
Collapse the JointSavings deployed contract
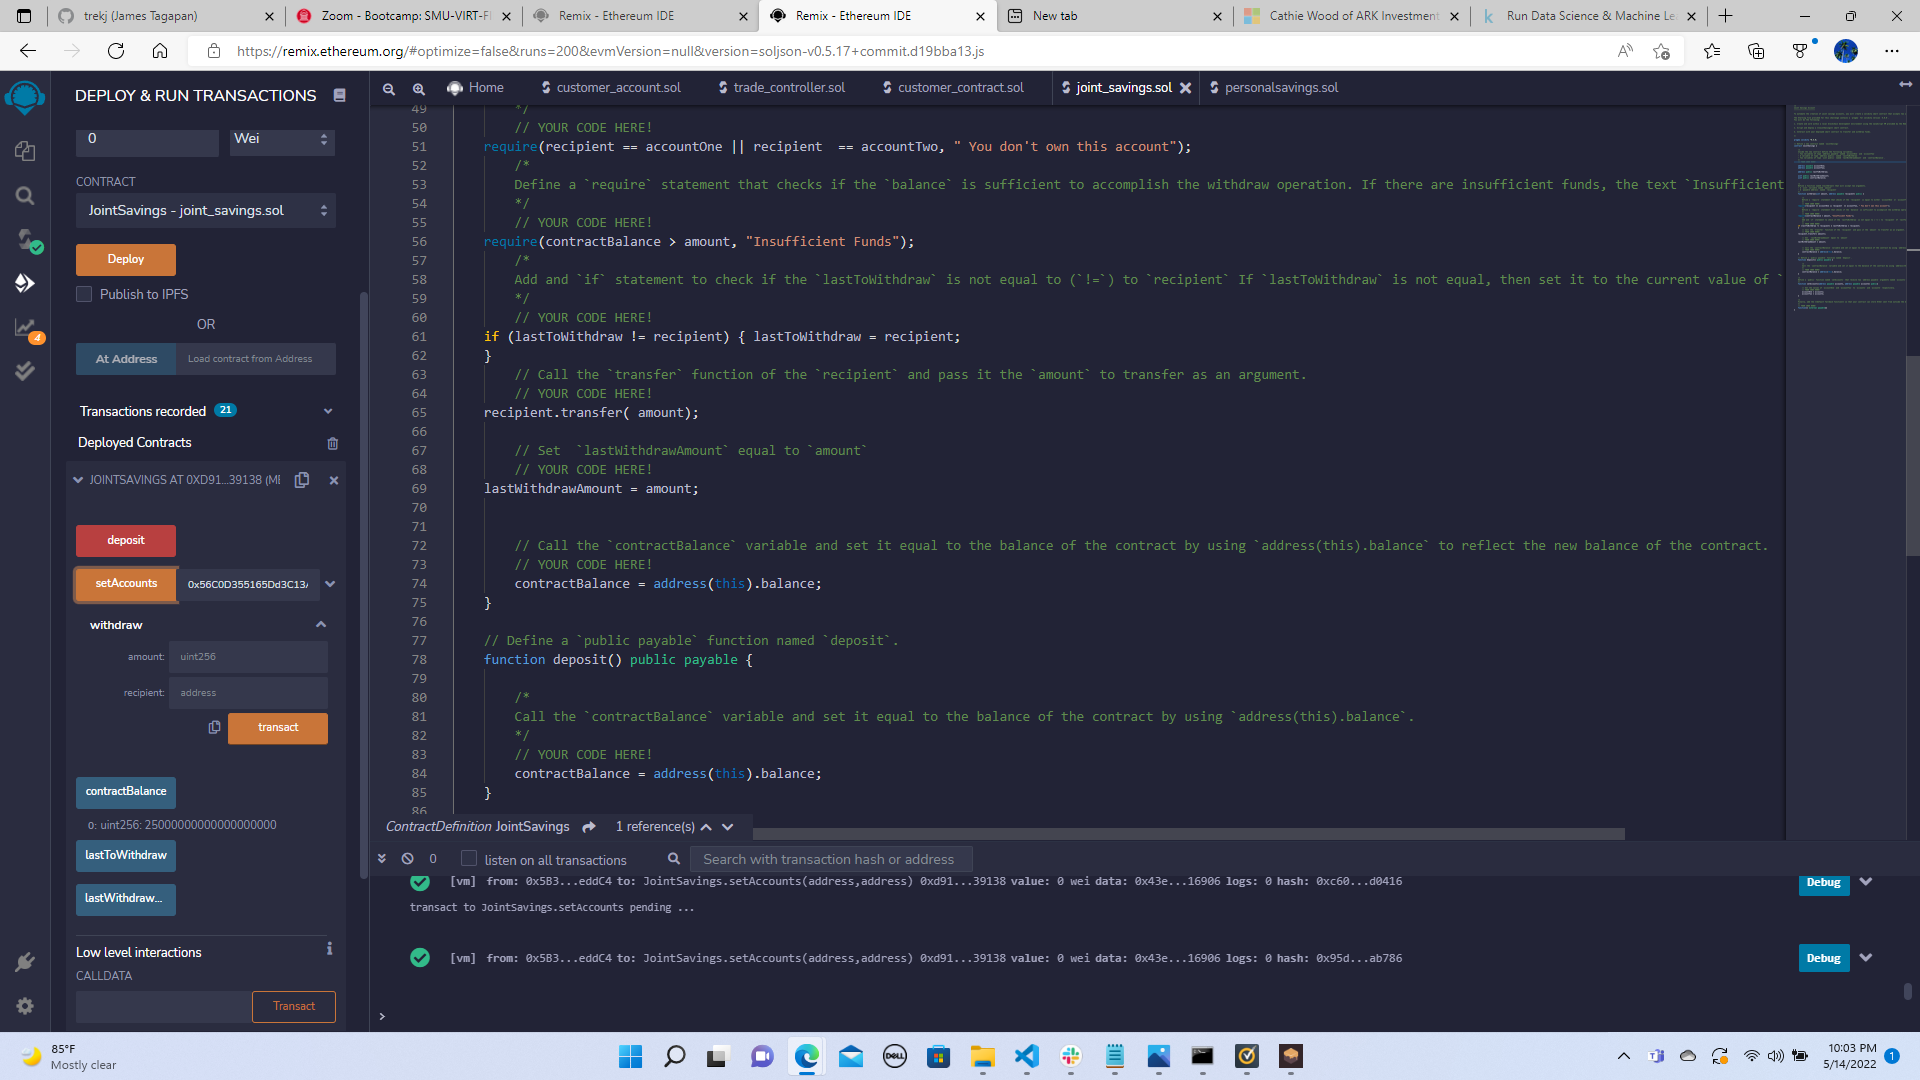[78, 480]
